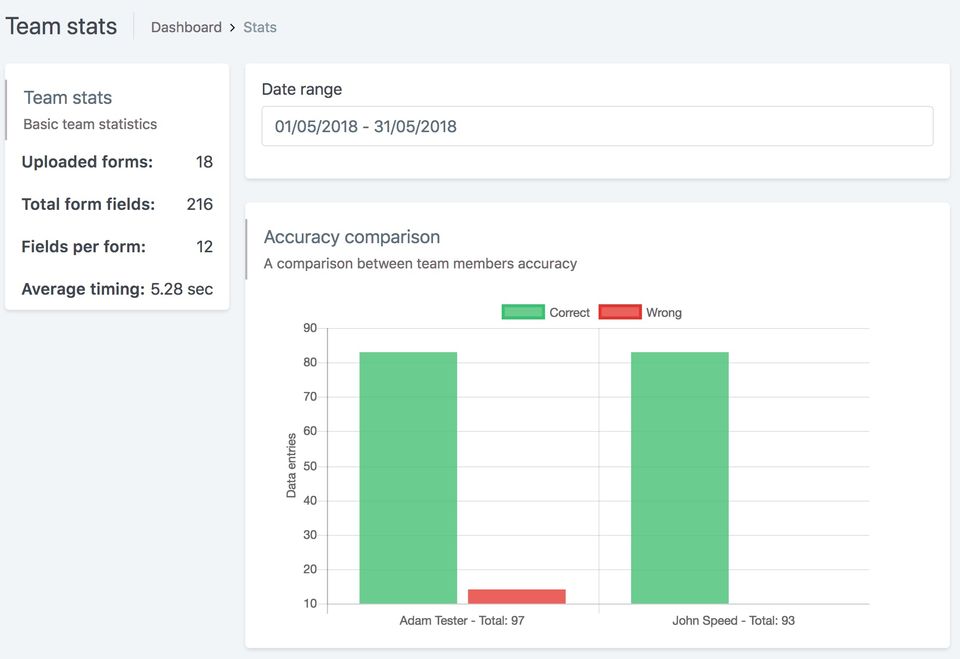The height and width of the screenshot is (659, 960).
Task: Click the 'Team stats' page heading
Action: [x=61, y=26]
